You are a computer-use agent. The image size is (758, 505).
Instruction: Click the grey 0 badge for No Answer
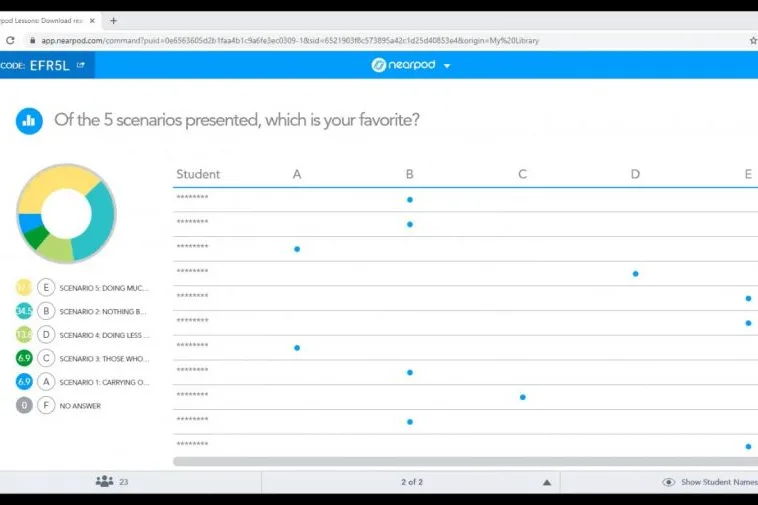pyautogui.click(x=24, y=405)
